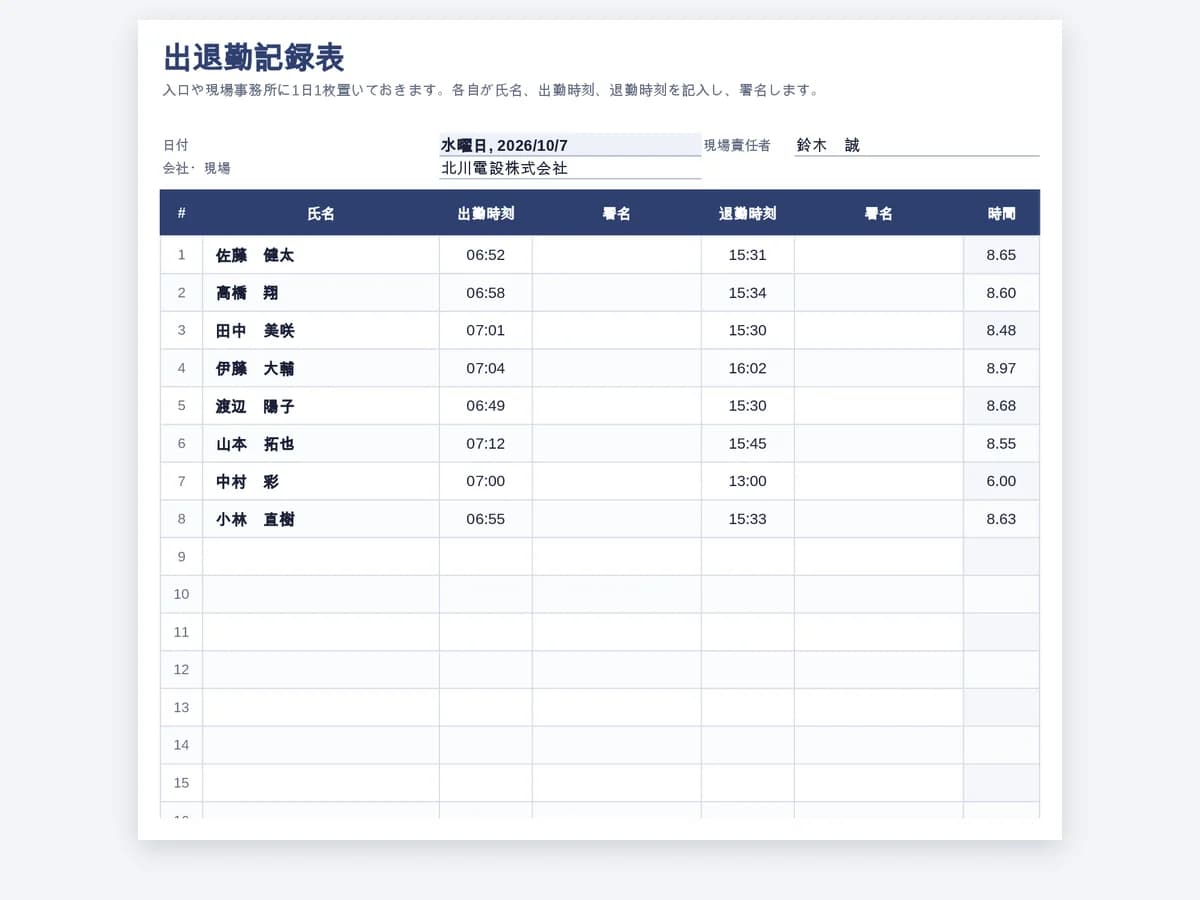Click the empty name cell in row 12
Screen dimensions: 1200x900
pos(321,670)
